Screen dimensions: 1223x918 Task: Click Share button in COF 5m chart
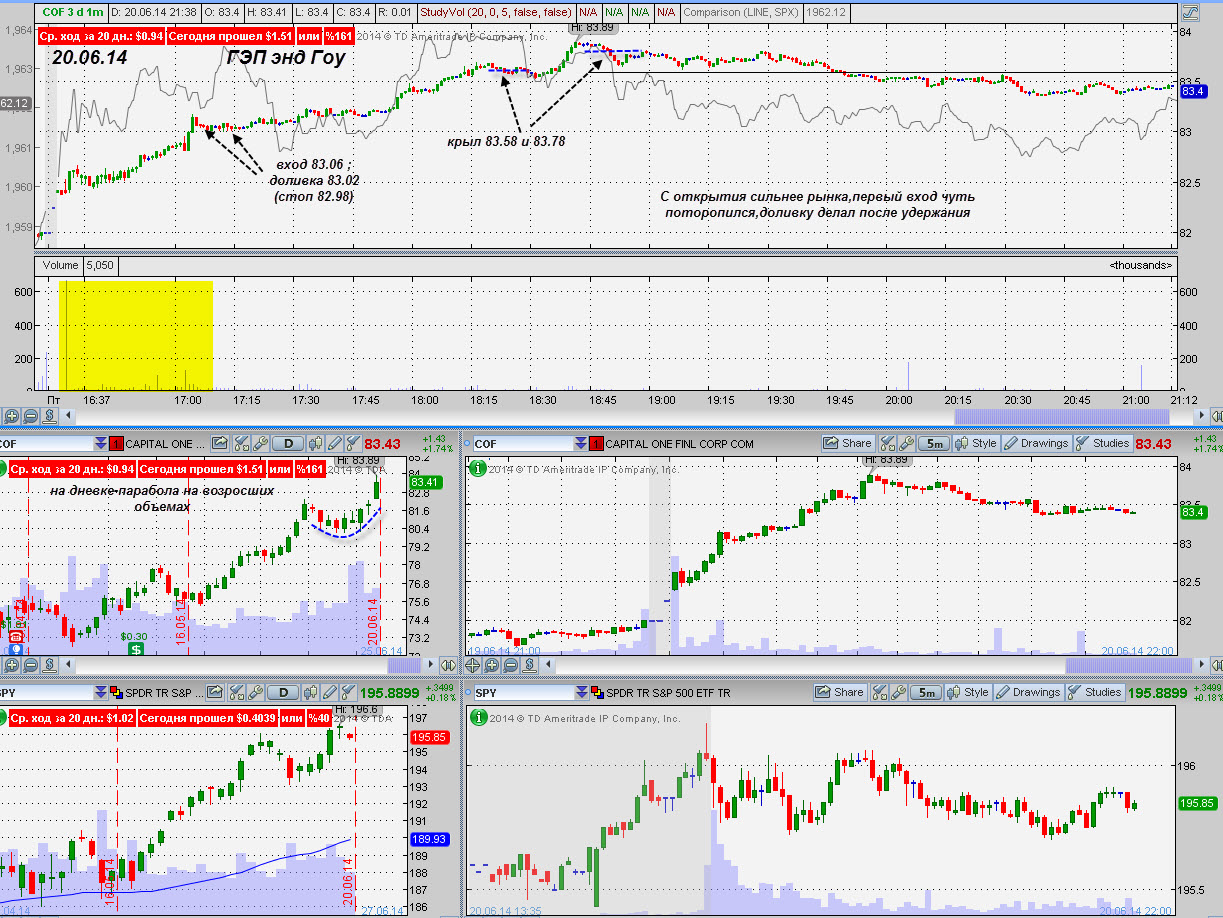click(x=847, y=442)
